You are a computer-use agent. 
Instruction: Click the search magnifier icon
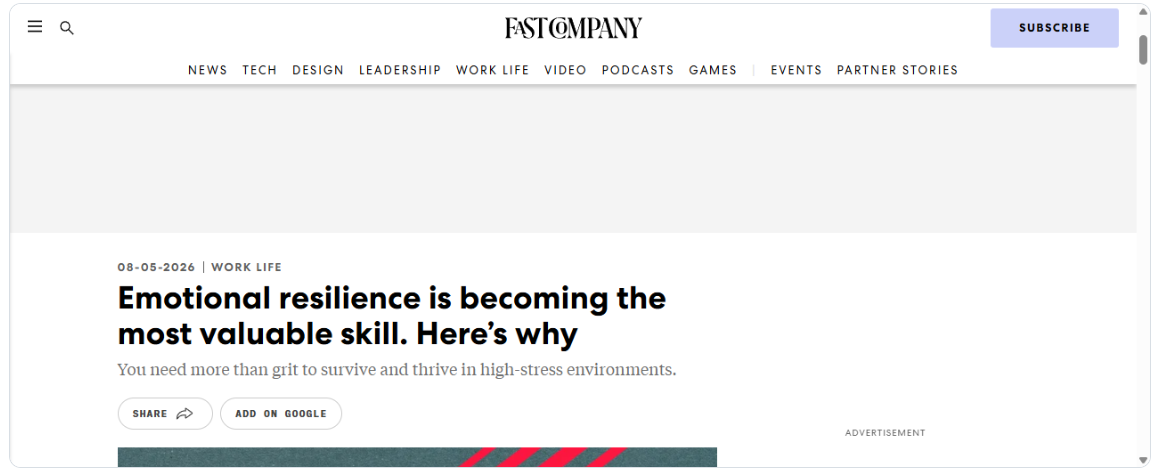(x=67, y=28)
